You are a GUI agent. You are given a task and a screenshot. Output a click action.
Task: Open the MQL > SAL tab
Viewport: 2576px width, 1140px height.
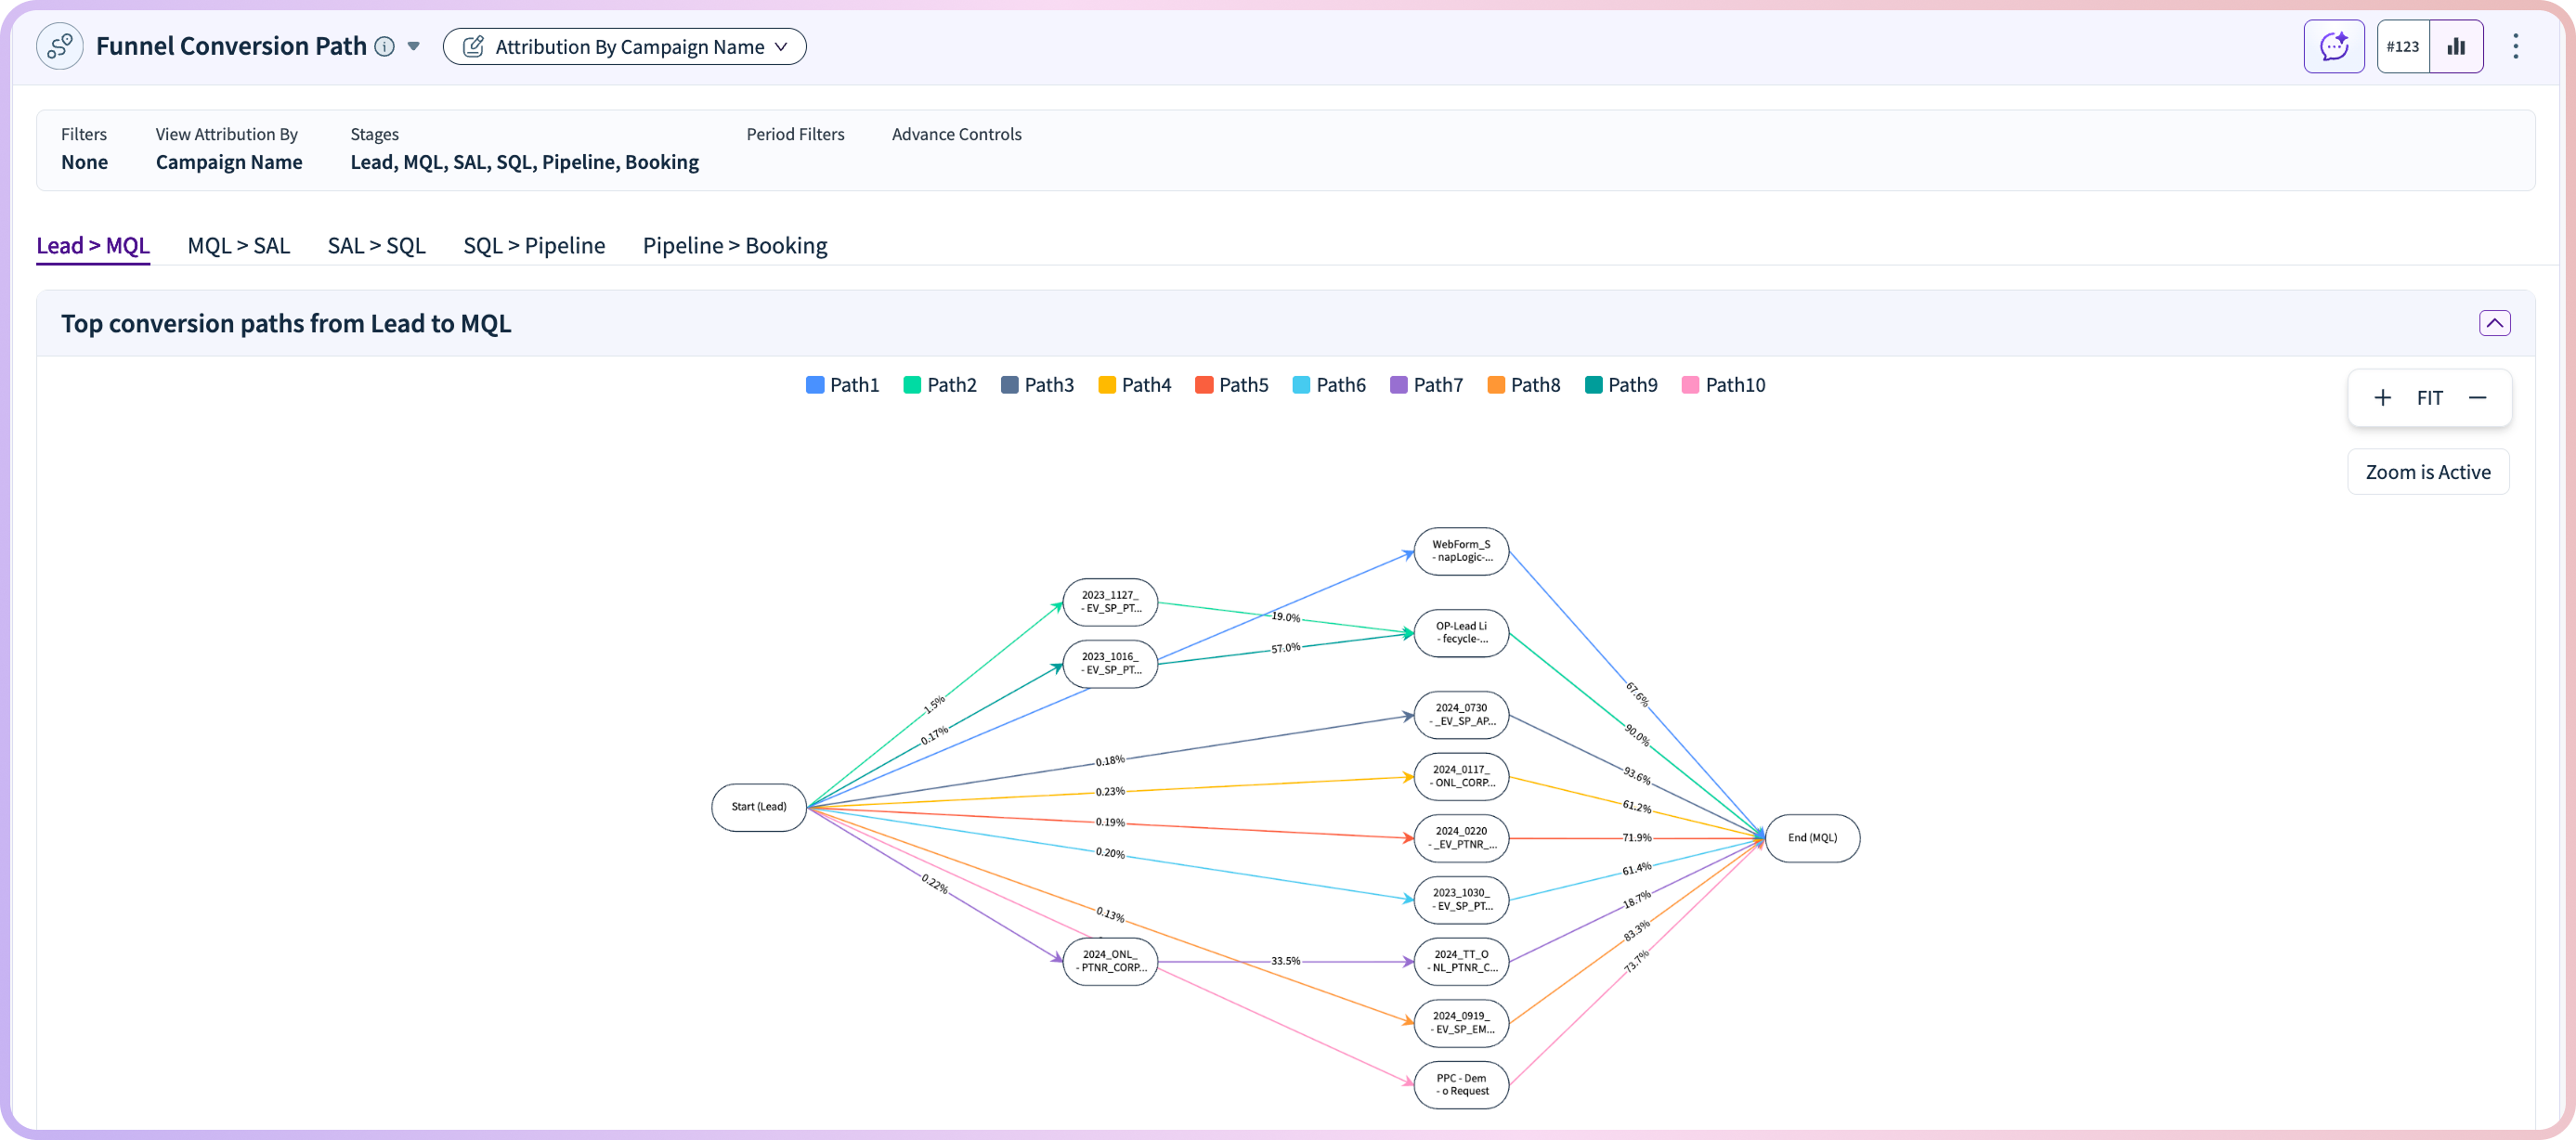tap(238, 245)
